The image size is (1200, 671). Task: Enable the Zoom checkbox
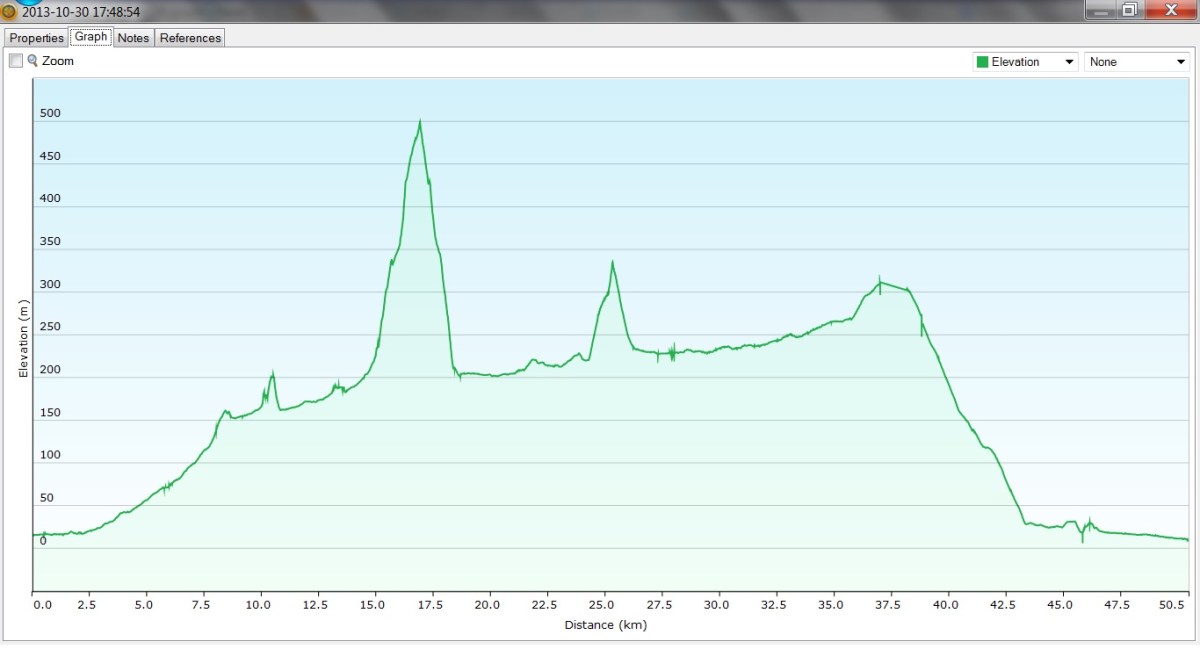point(16,61)
